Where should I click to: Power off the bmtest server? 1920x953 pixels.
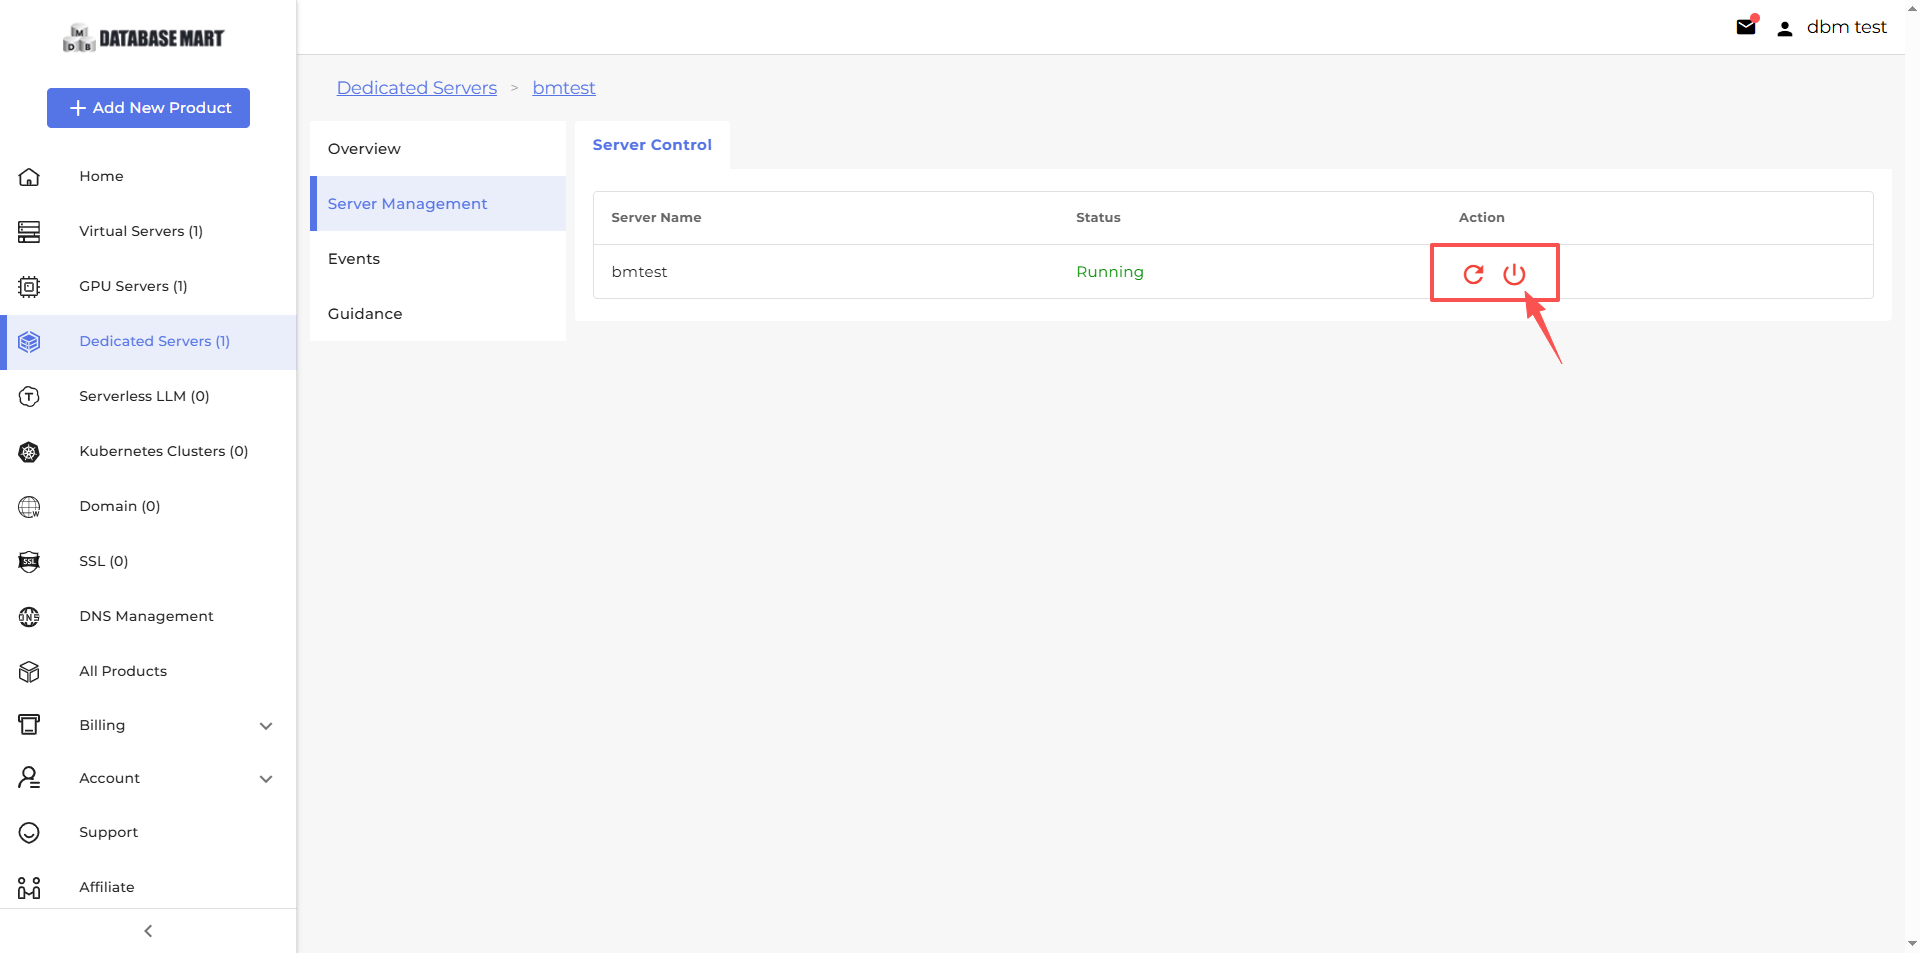coord(1514,274)
